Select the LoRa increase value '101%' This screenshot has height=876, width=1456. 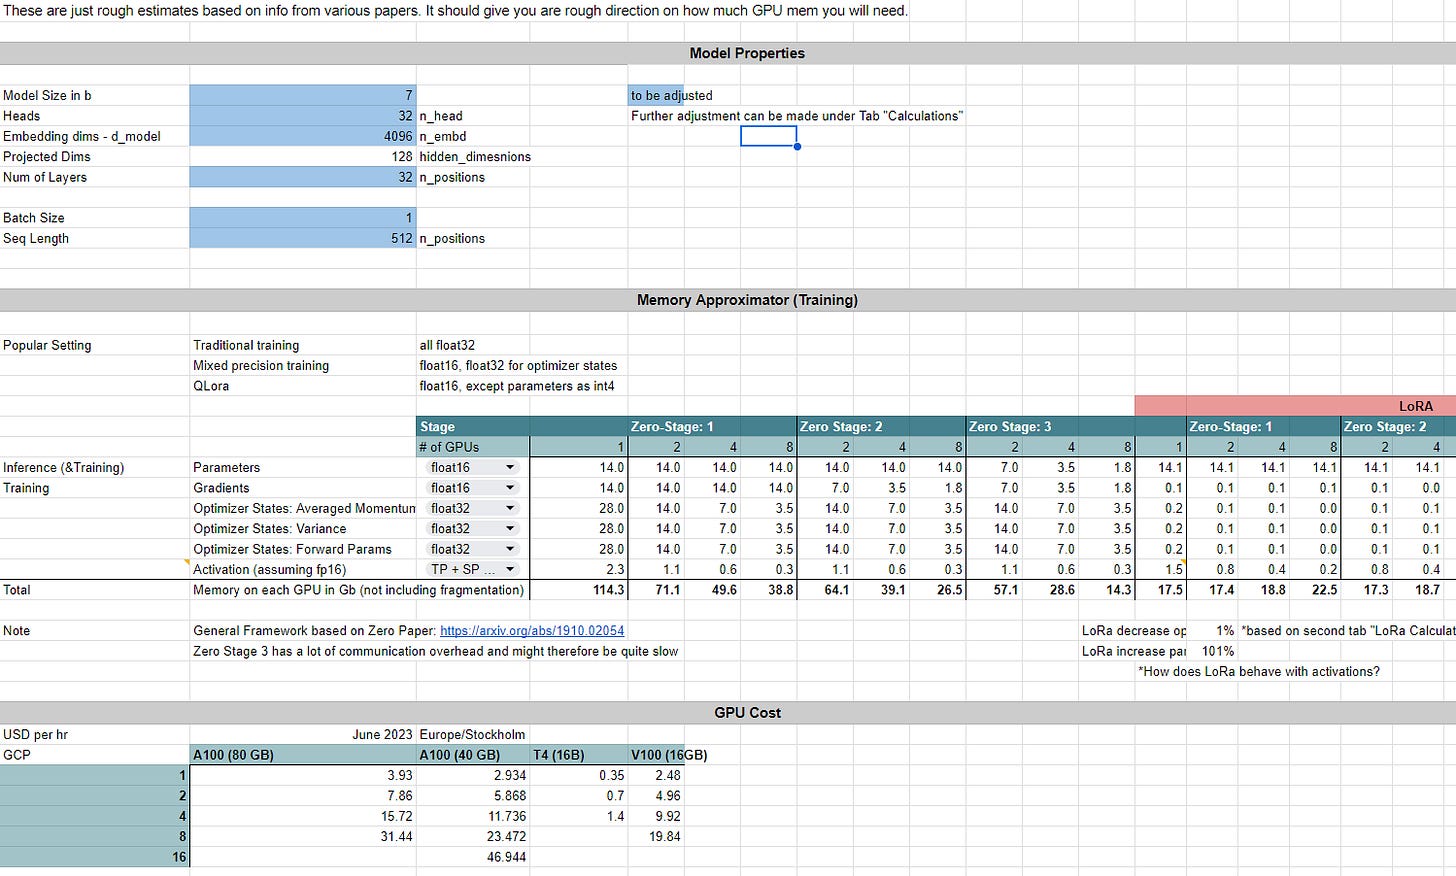pos(1212,651)
